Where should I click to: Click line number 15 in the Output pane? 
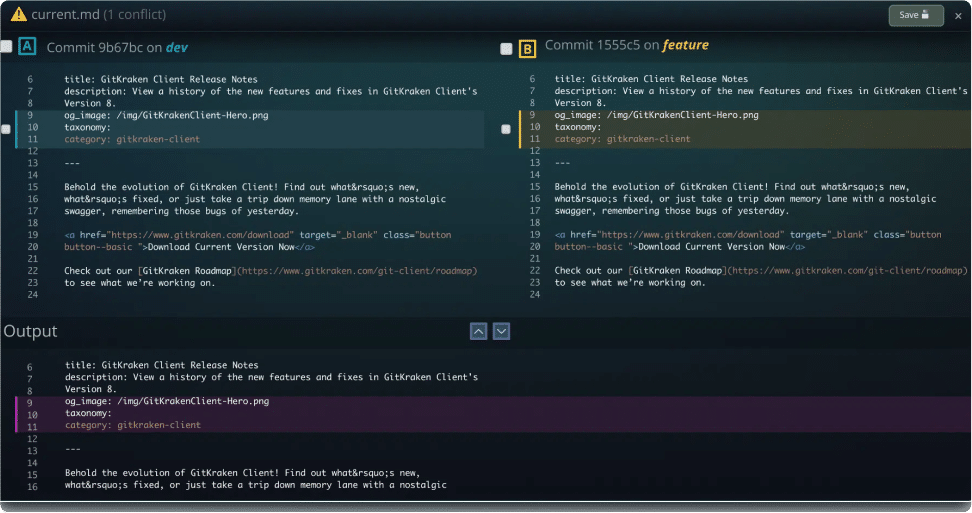click(32, 475)
